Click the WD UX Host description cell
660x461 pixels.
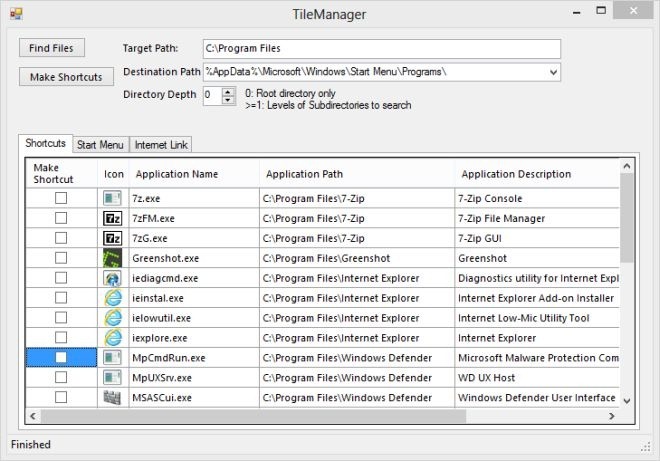coord(537,378)
